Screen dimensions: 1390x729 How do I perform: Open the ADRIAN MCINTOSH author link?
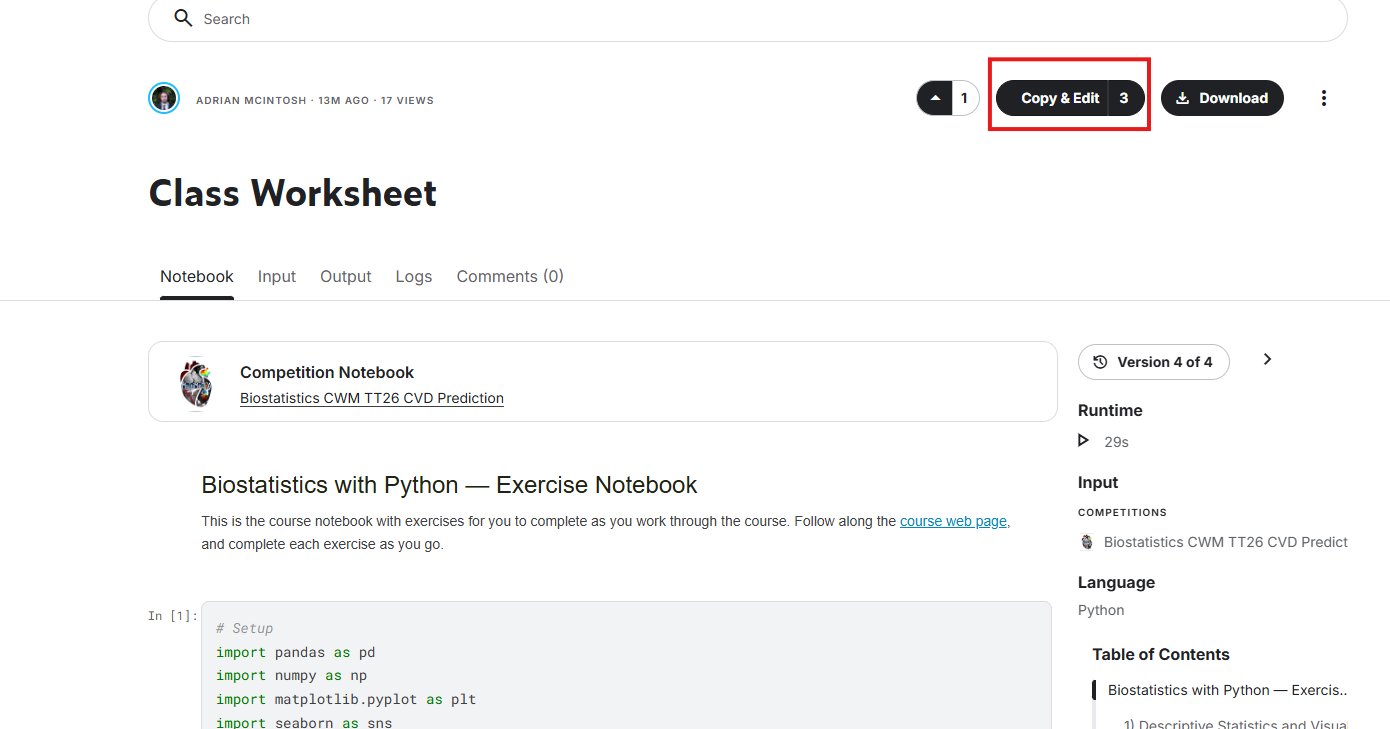(252, 101)
